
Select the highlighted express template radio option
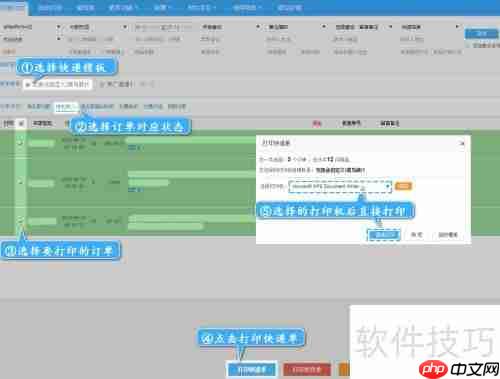57,84
